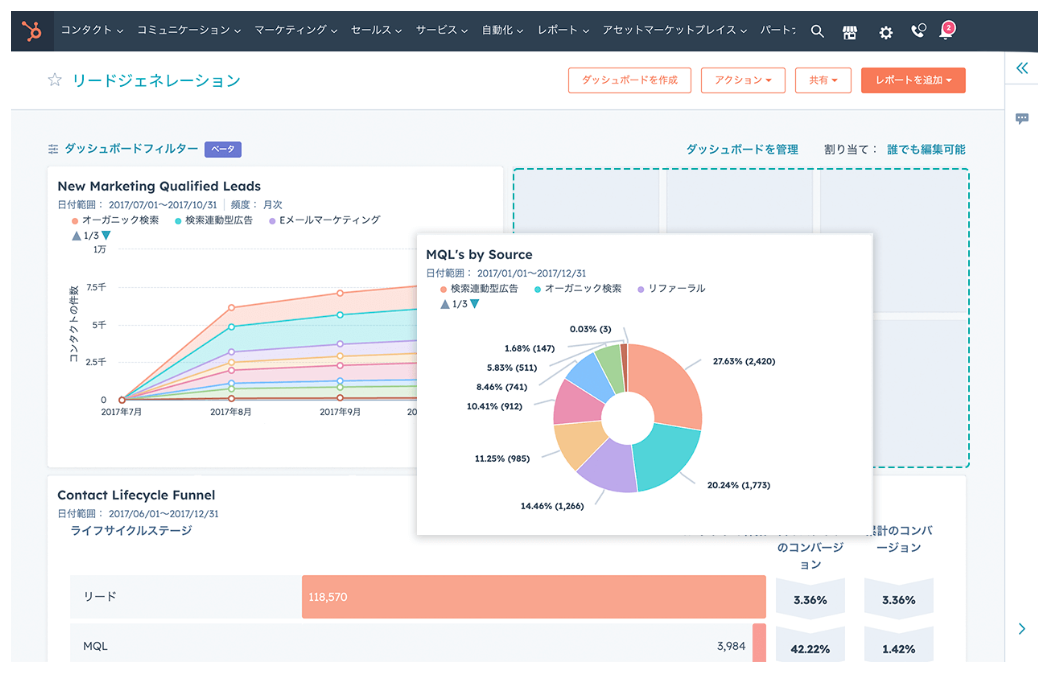The height and width of the screenshot is (673, 1049).
Task: Open notifications from the bell icon
Action: (945, 33)
